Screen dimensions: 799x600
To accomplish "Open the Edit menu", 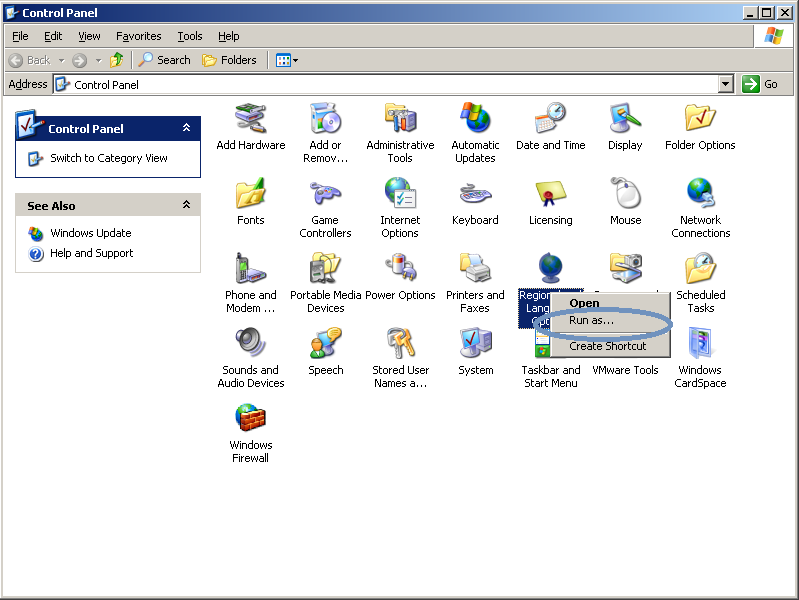I will coord(53,36).
